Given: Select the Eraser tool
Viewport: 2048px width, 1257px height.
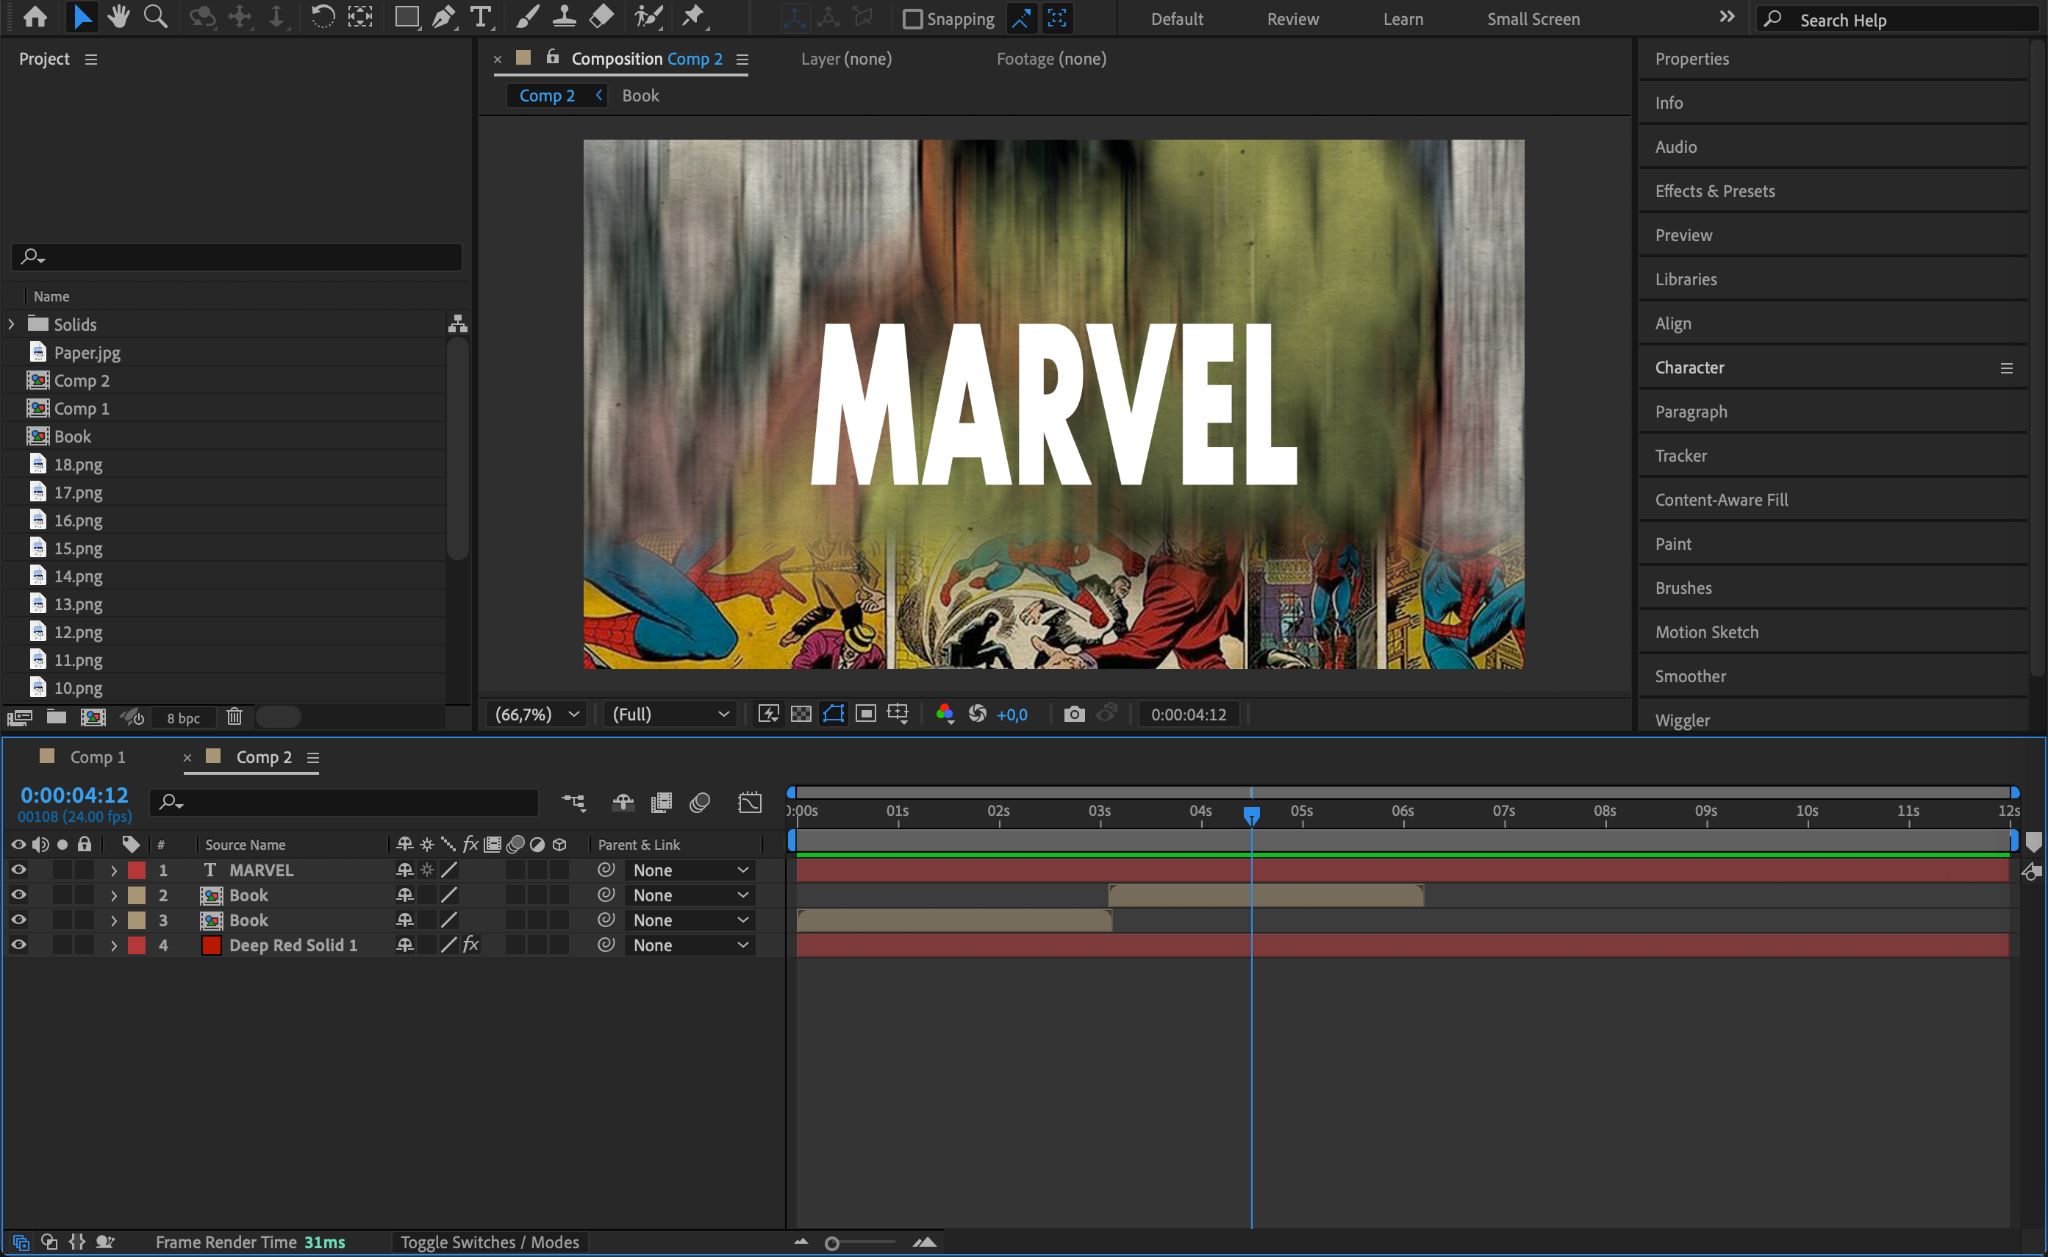Looking at the screenshot, I should click(602, 17).
